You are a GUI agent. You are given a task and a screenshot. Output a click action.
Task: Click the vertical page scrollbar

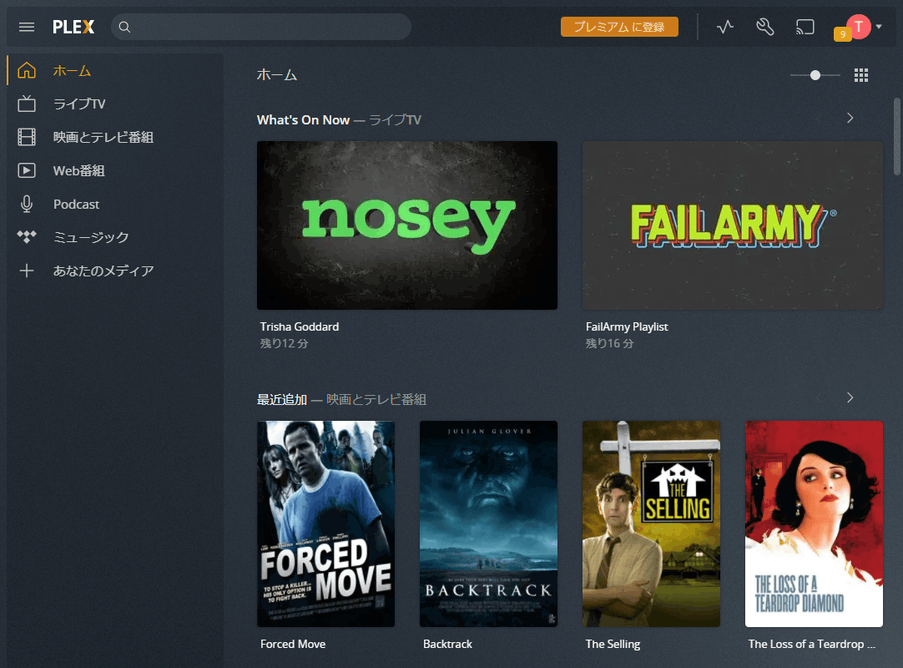(x=897, y=136)
